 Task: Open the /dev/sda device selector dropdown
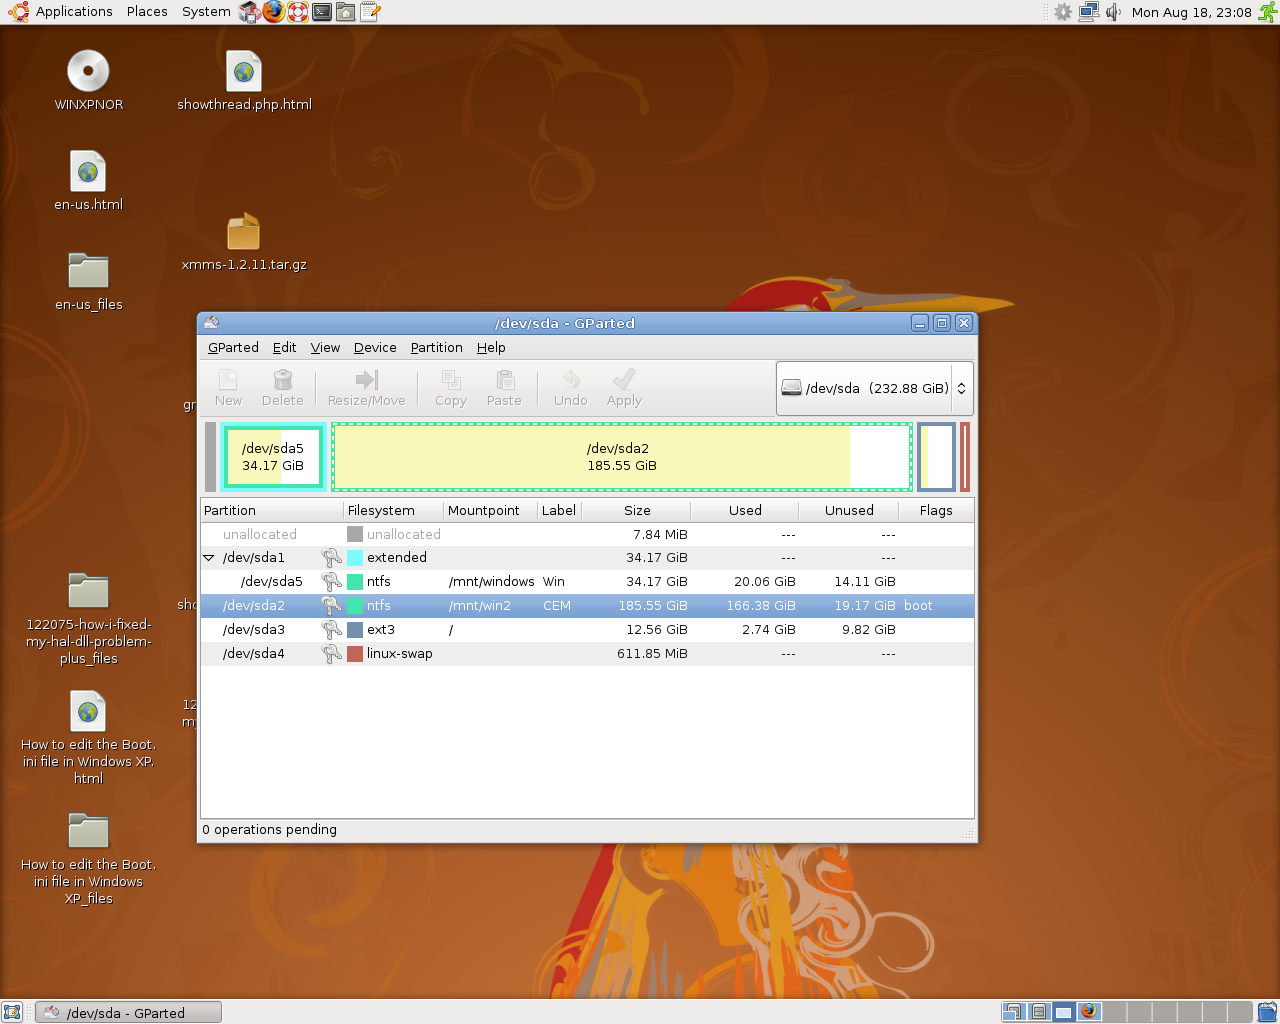(x=874, y=388)
